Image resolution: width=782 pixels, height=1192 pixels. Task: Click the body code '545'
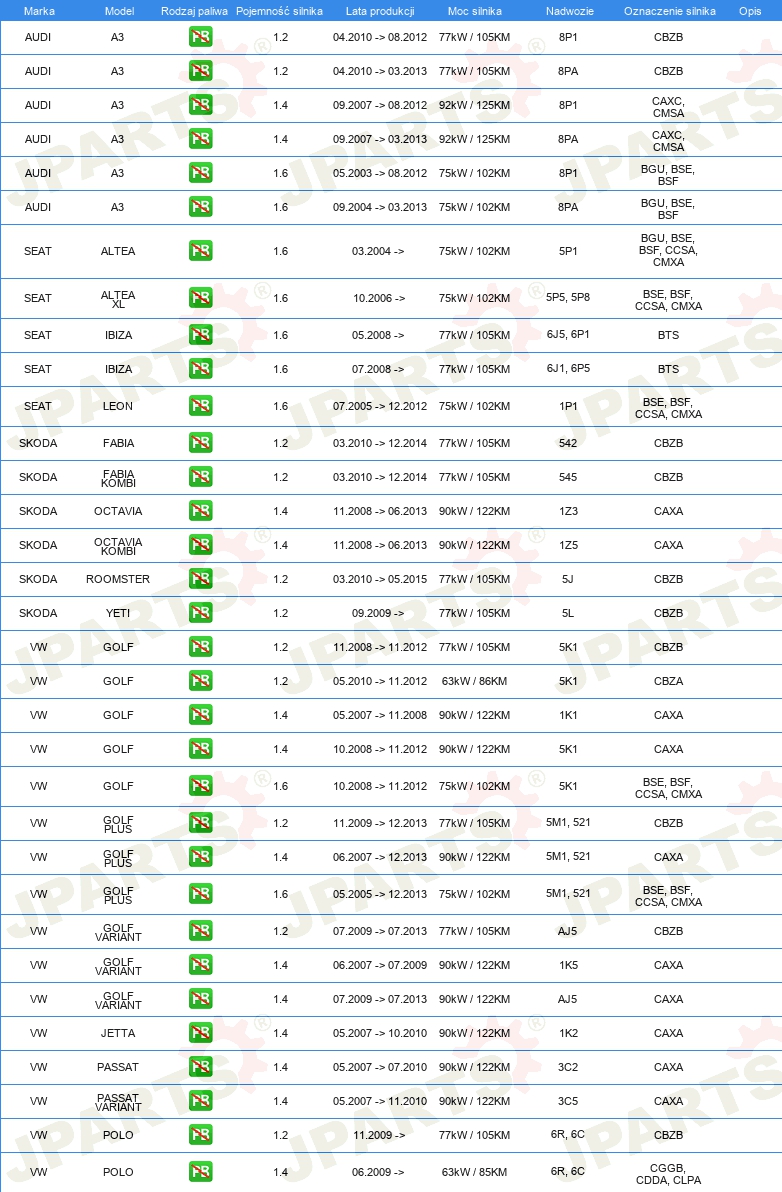click(x=568, y=477)
